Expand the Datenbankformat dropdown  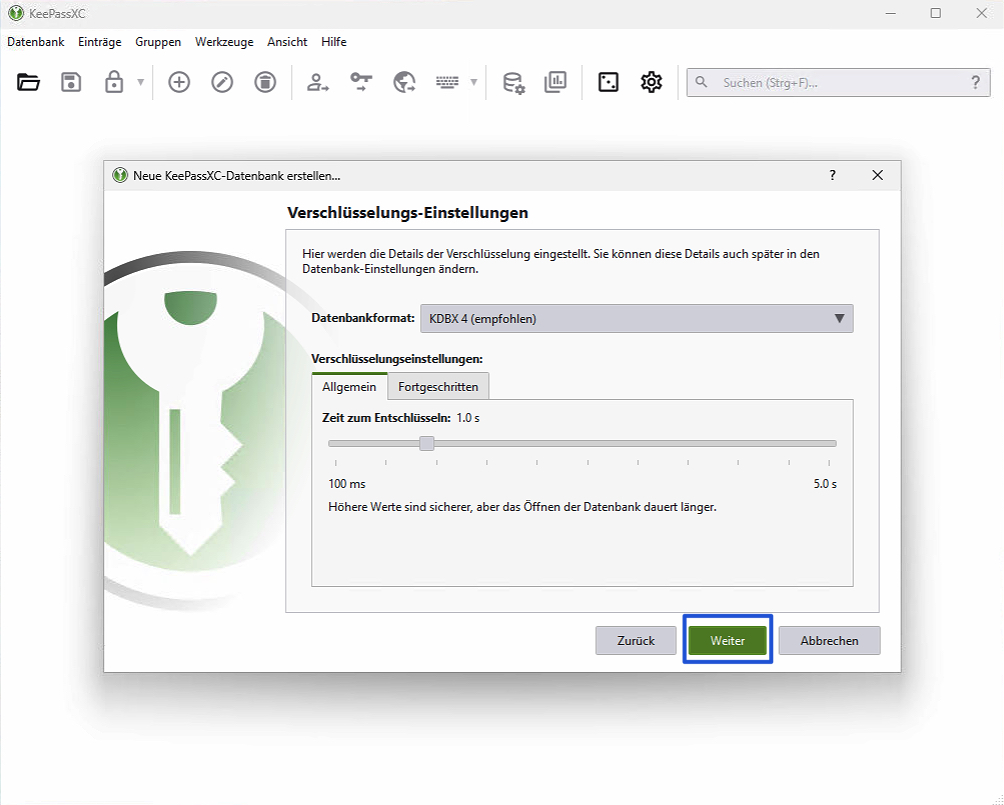[636, 319]
